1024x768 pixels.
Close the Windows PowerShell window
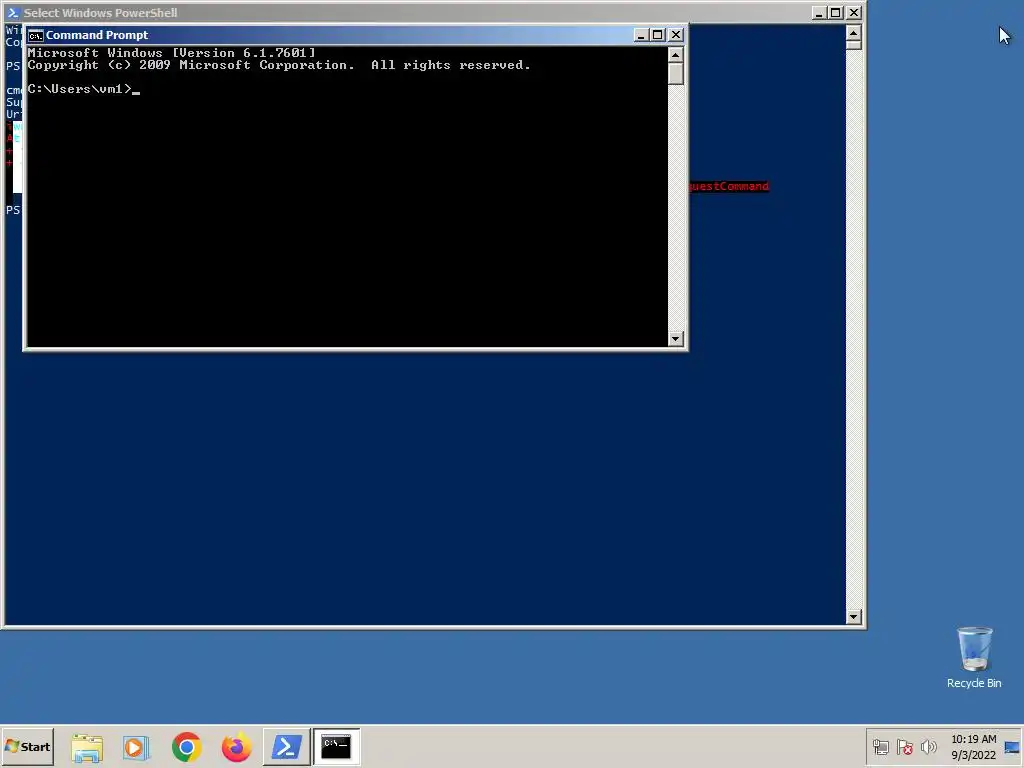pyautogui.click(x=854, y=12)
